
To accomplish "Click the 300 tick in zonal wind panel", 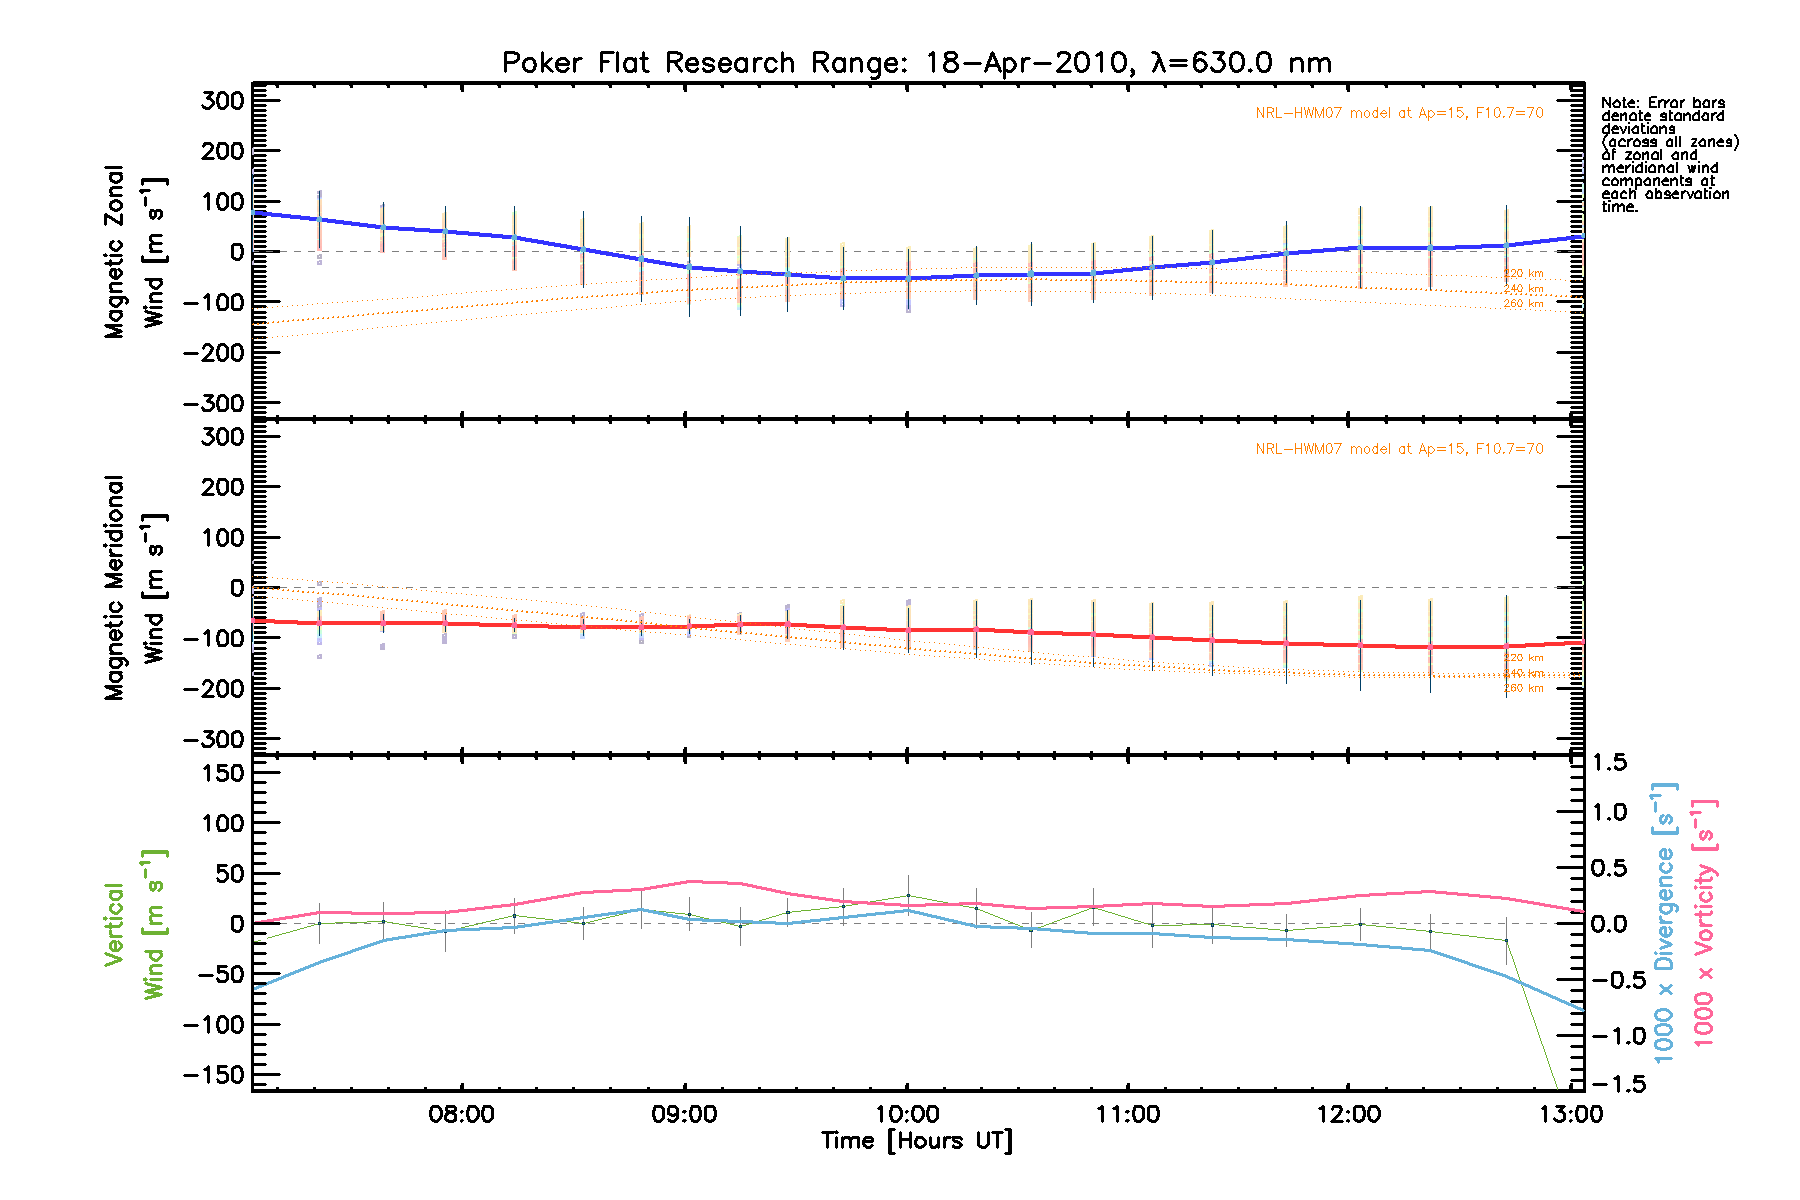I will coord(222,101).
